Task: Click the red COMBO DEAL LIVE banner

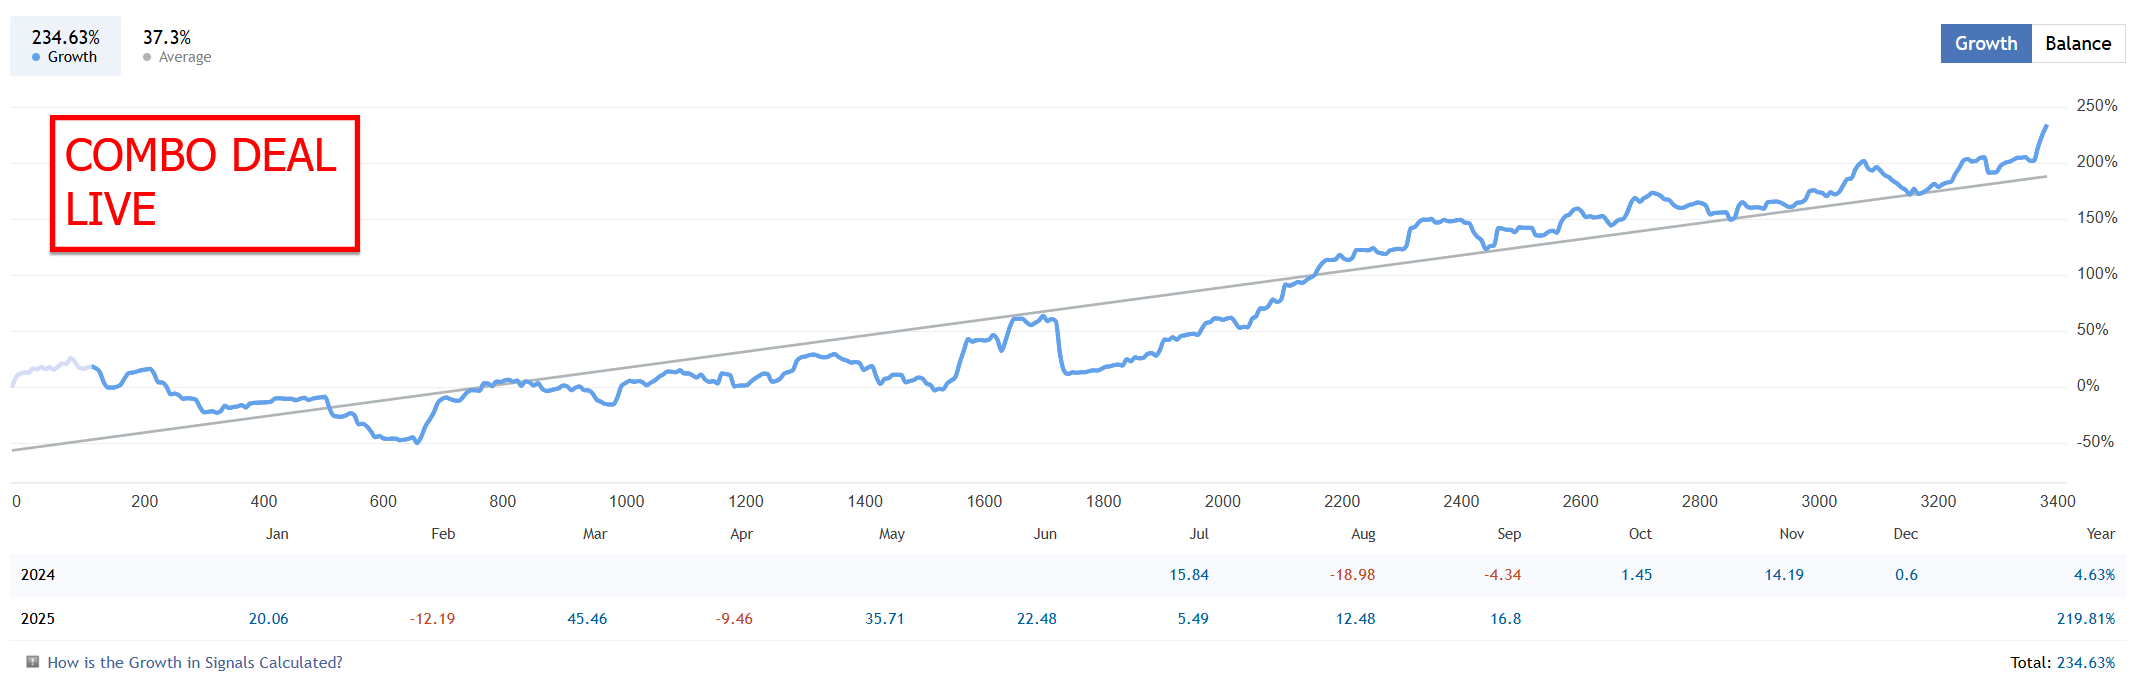Action: (205, 183)
